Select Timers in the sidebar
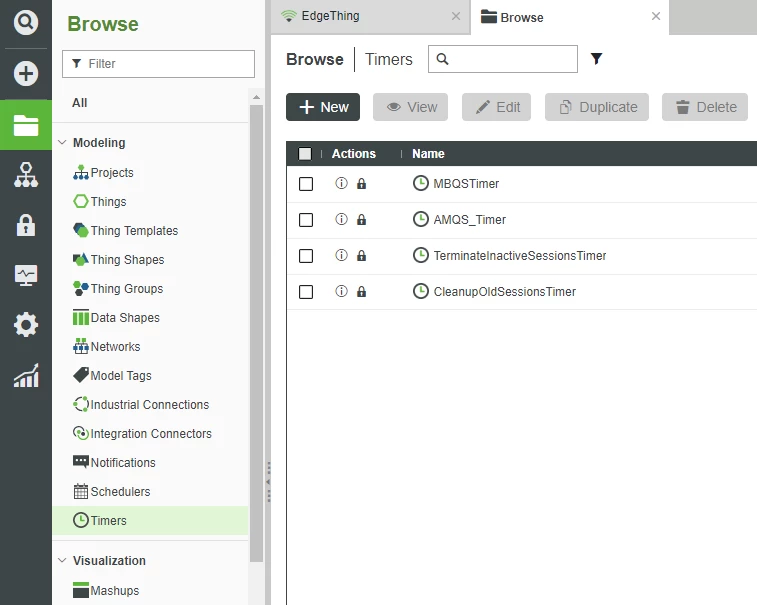This screenshot has height=605, width=757. tap(150, 521)
